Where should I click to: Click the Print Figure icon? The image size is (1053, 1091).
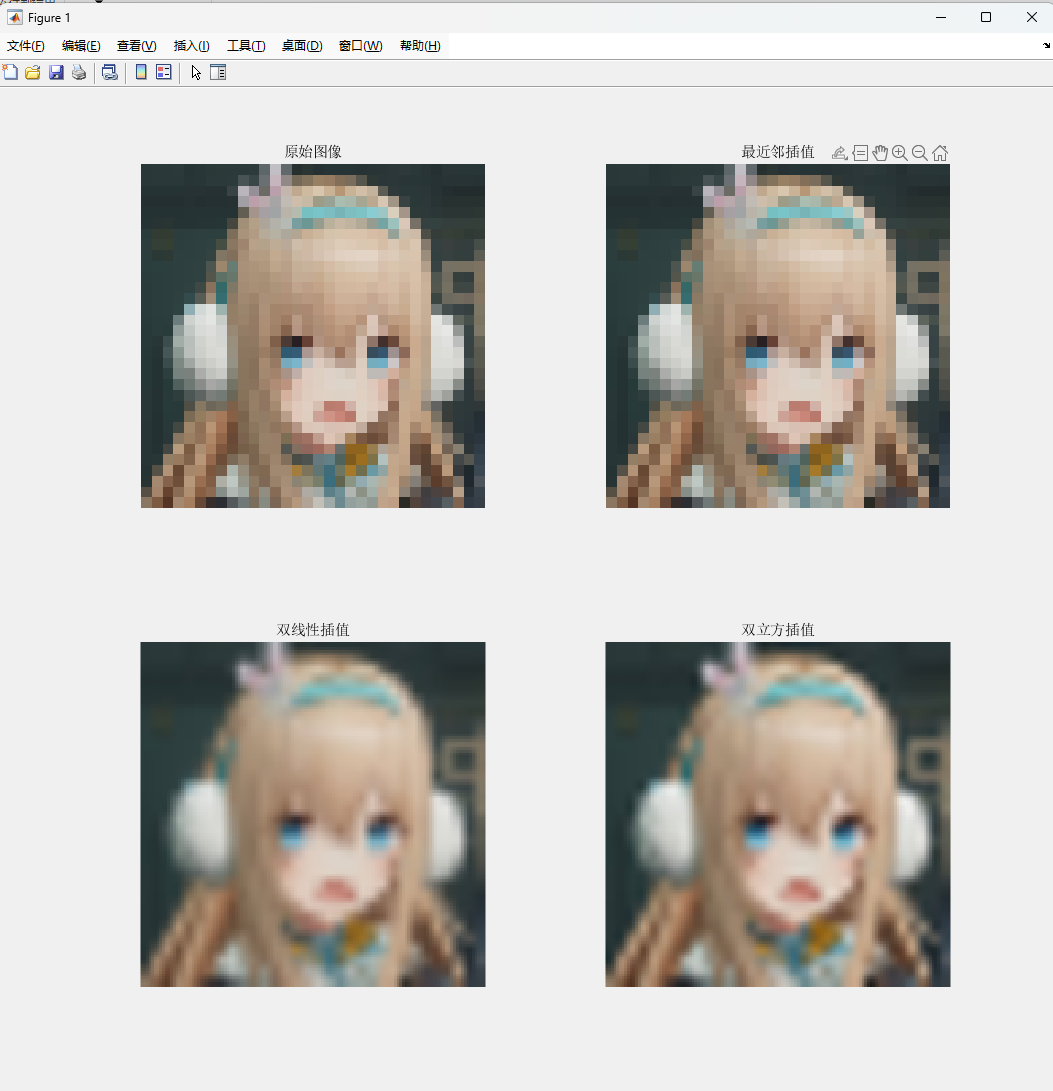(79, 72)
